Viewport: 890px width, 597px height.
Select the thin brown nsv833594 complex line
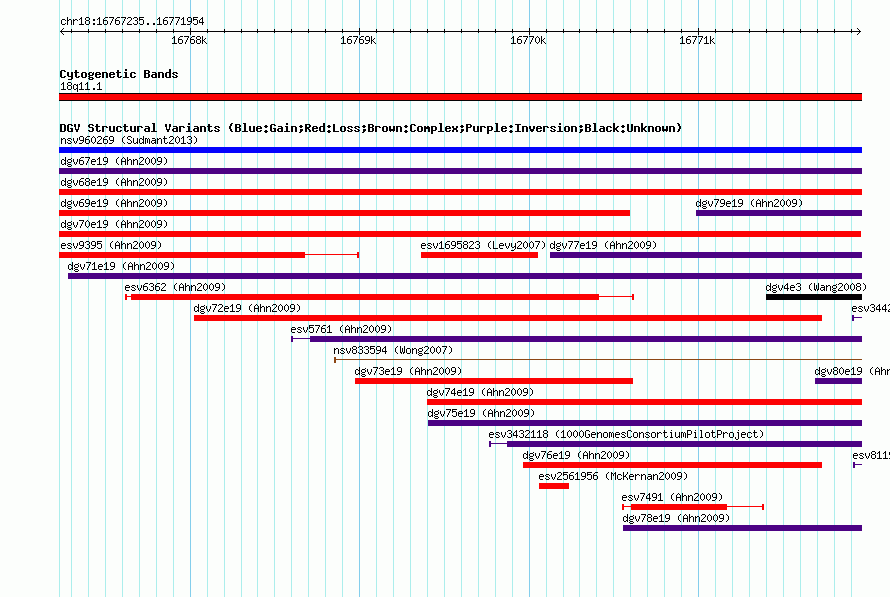(598, 360)
